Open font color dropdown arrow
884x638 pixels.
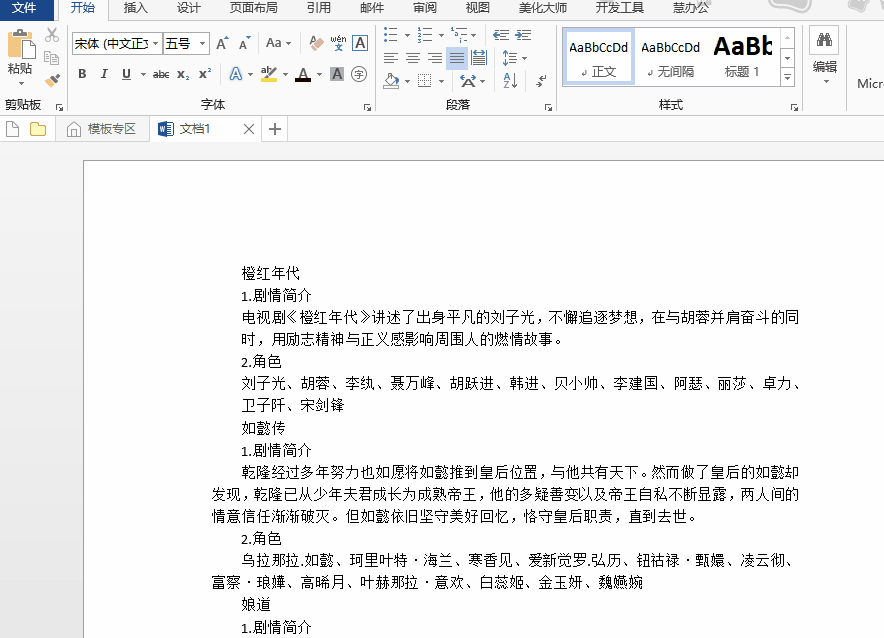coord(320,74)
